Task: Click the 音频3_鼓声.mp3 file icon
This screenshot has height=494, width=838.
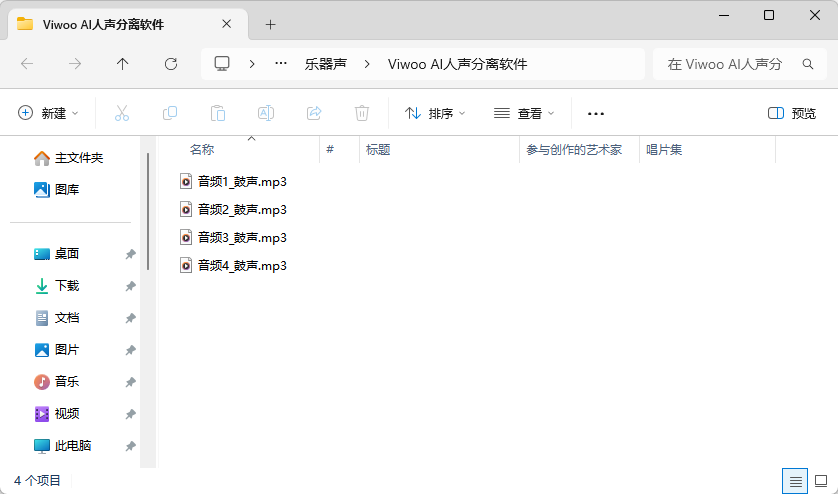Action: [x=185, y=237]
